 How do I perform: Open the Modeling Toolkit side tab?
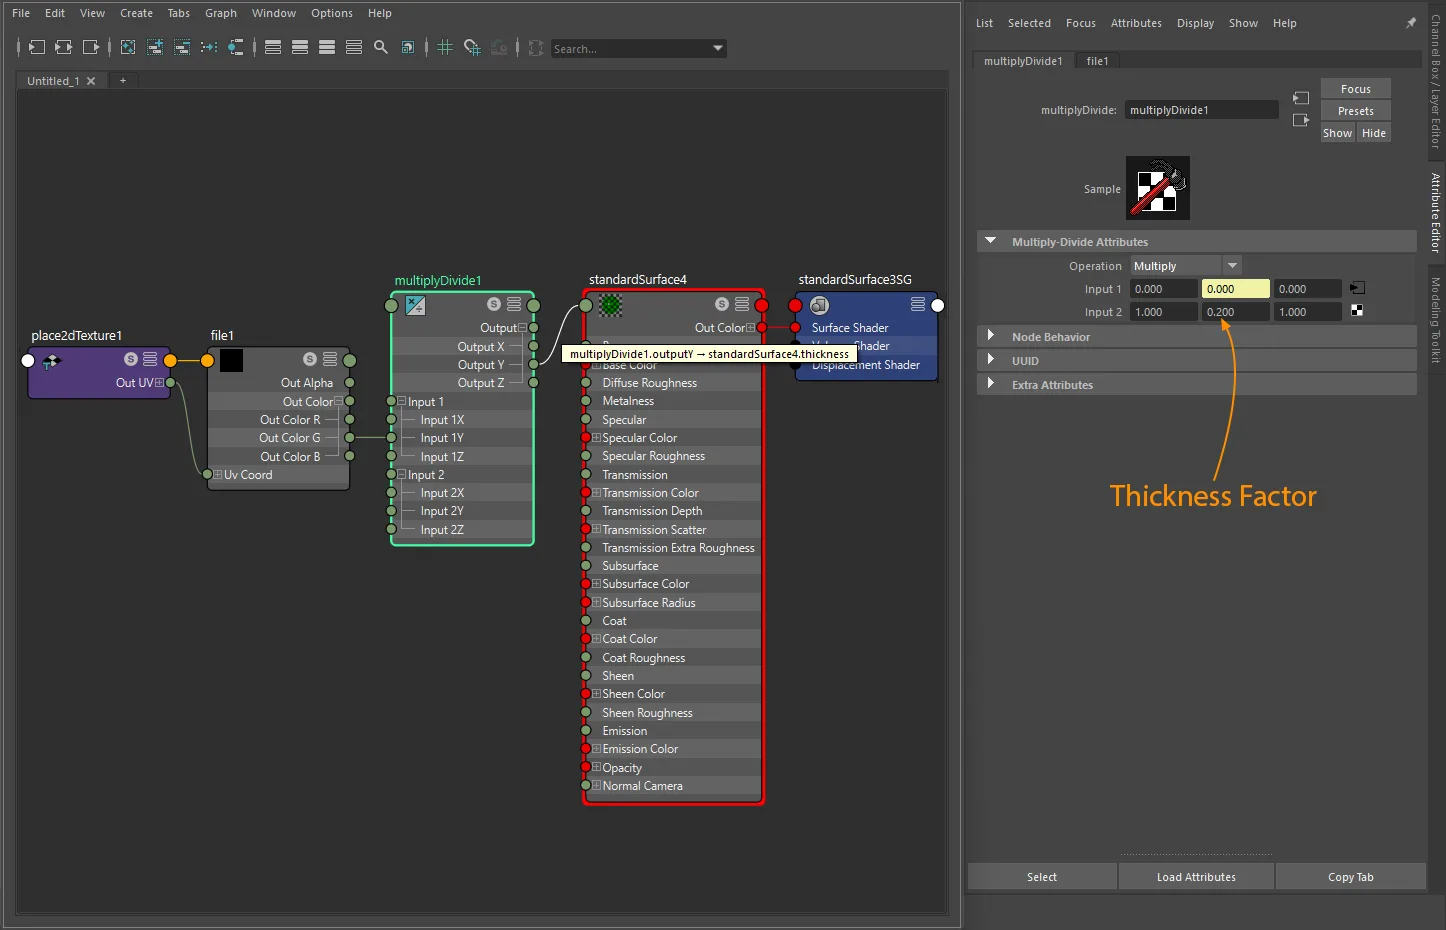point(1436,320)
